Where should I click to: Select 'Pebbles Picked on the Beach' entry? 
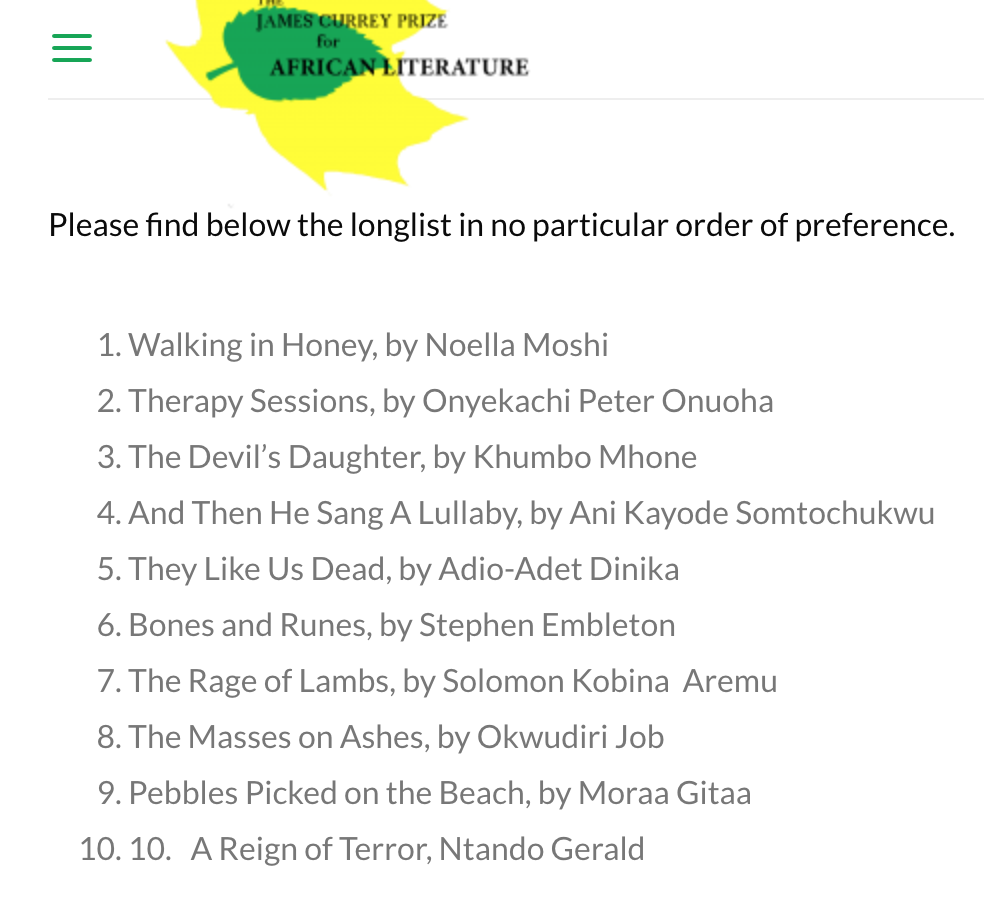tap(327, 793)
